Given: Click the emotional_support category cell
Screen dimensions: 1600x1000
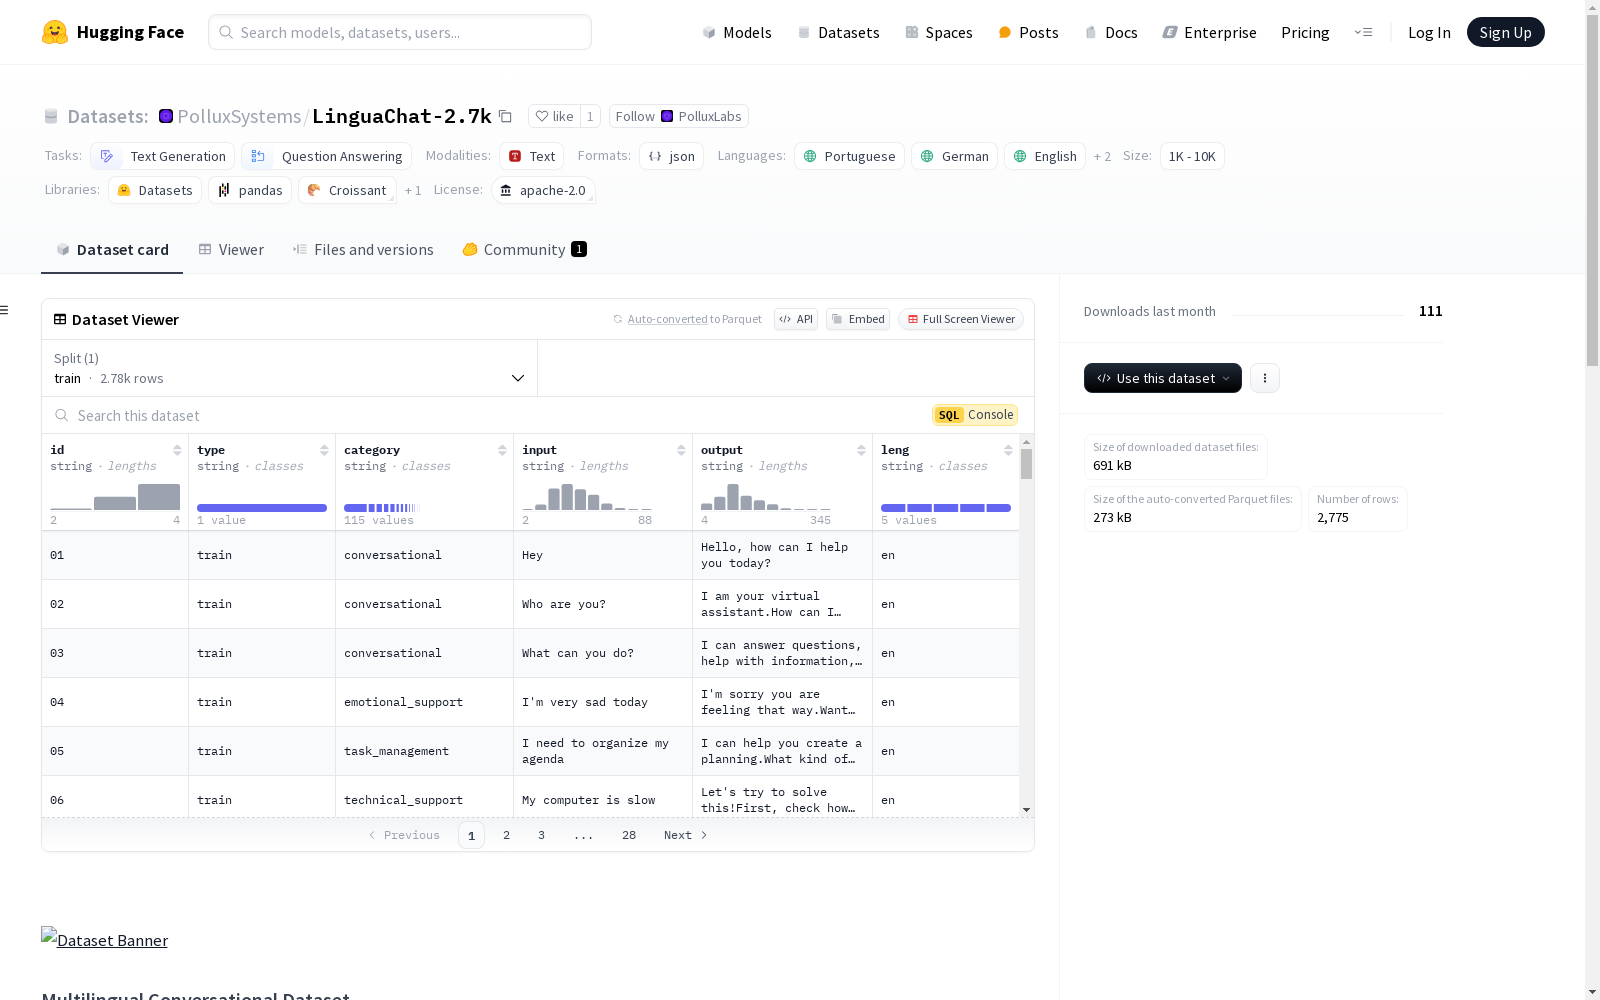Looking at the screenshot, I should click(x=424, y=702).
